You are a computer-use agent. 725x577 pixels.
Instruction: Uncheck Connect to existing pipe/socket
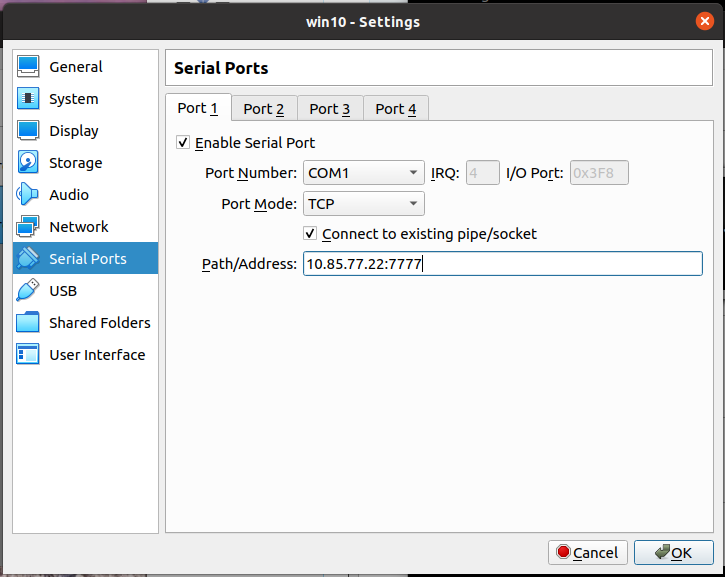point(310,234)
